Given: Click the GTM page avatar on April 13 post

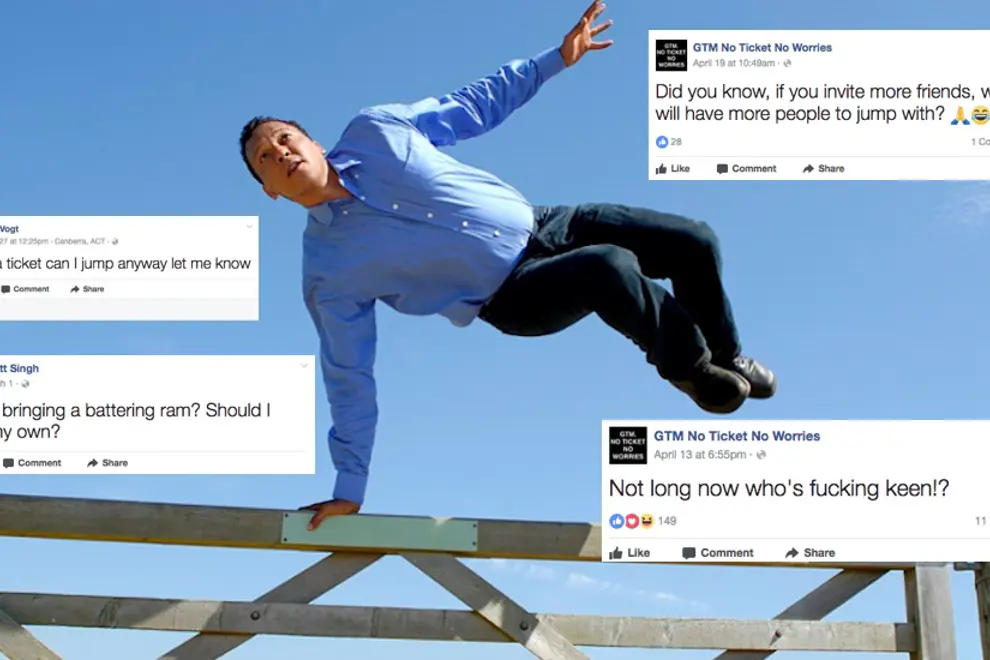Looking at the screenshot, I should (628, 445).
